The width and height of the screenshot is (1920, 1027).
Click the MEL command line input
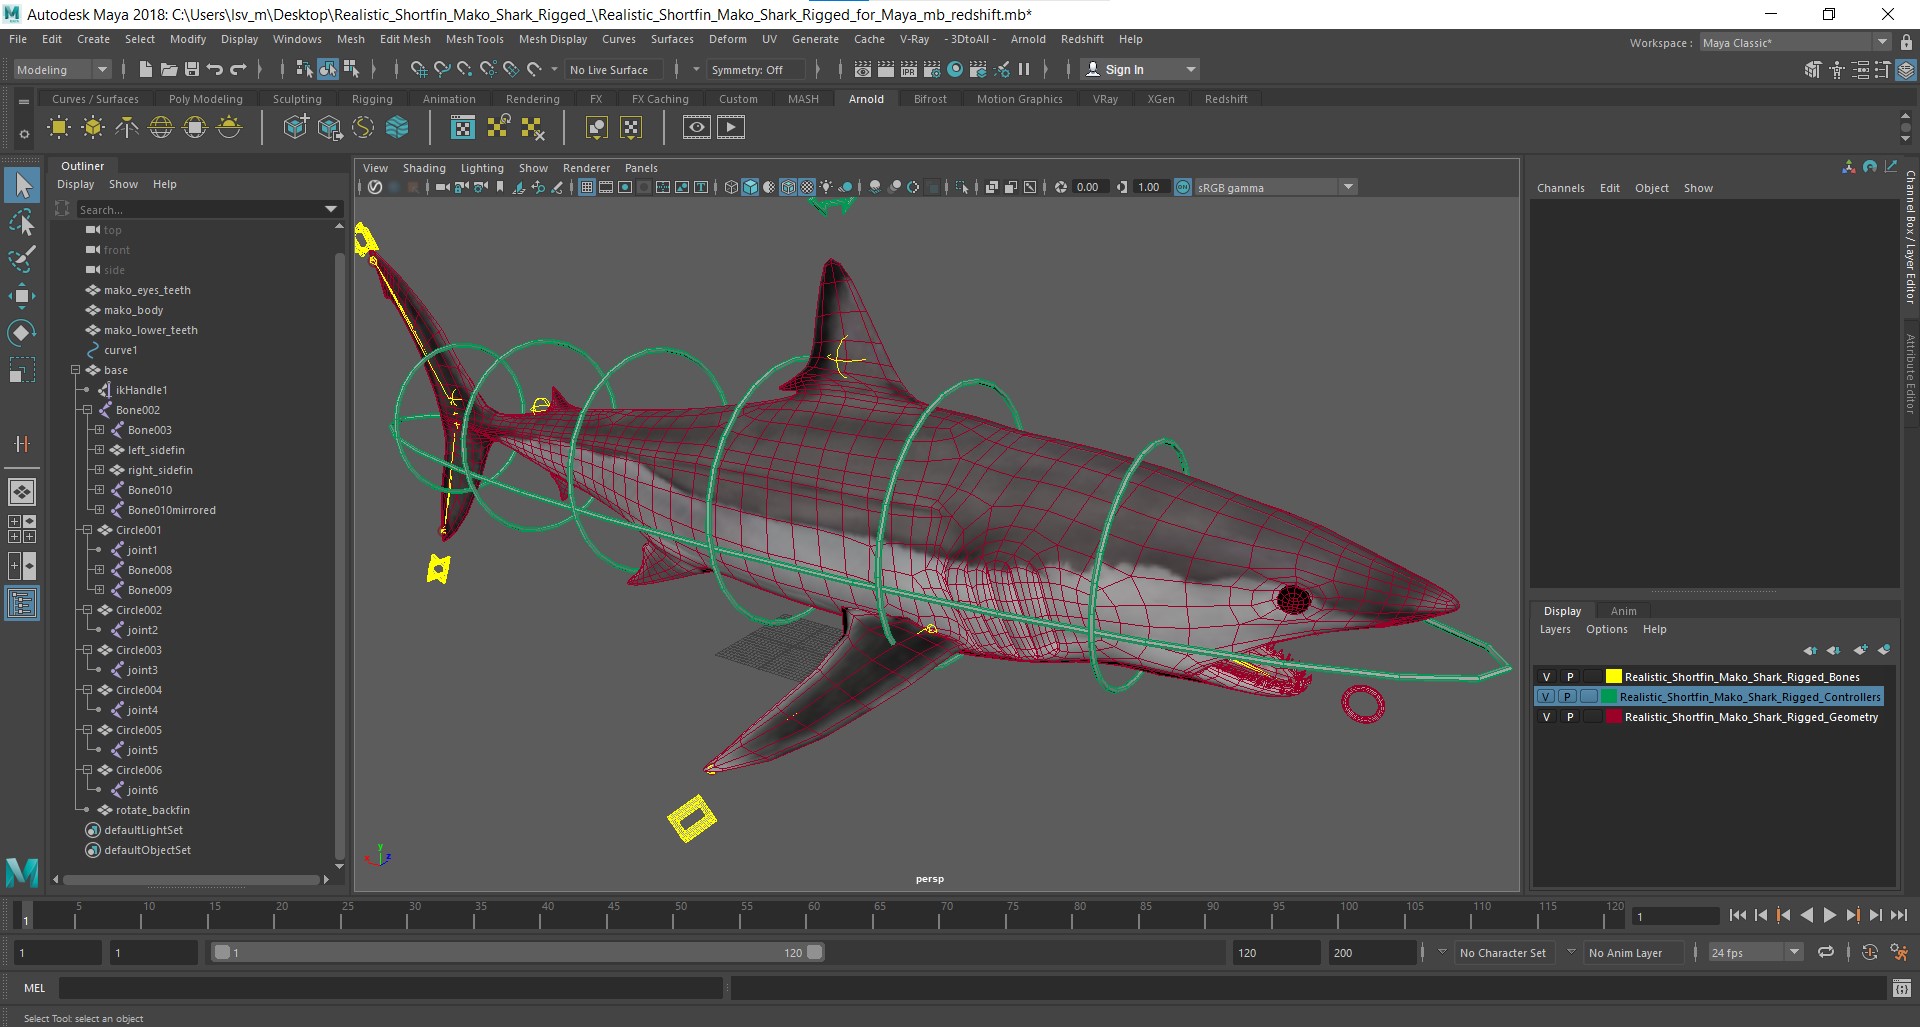pos(390,988)
